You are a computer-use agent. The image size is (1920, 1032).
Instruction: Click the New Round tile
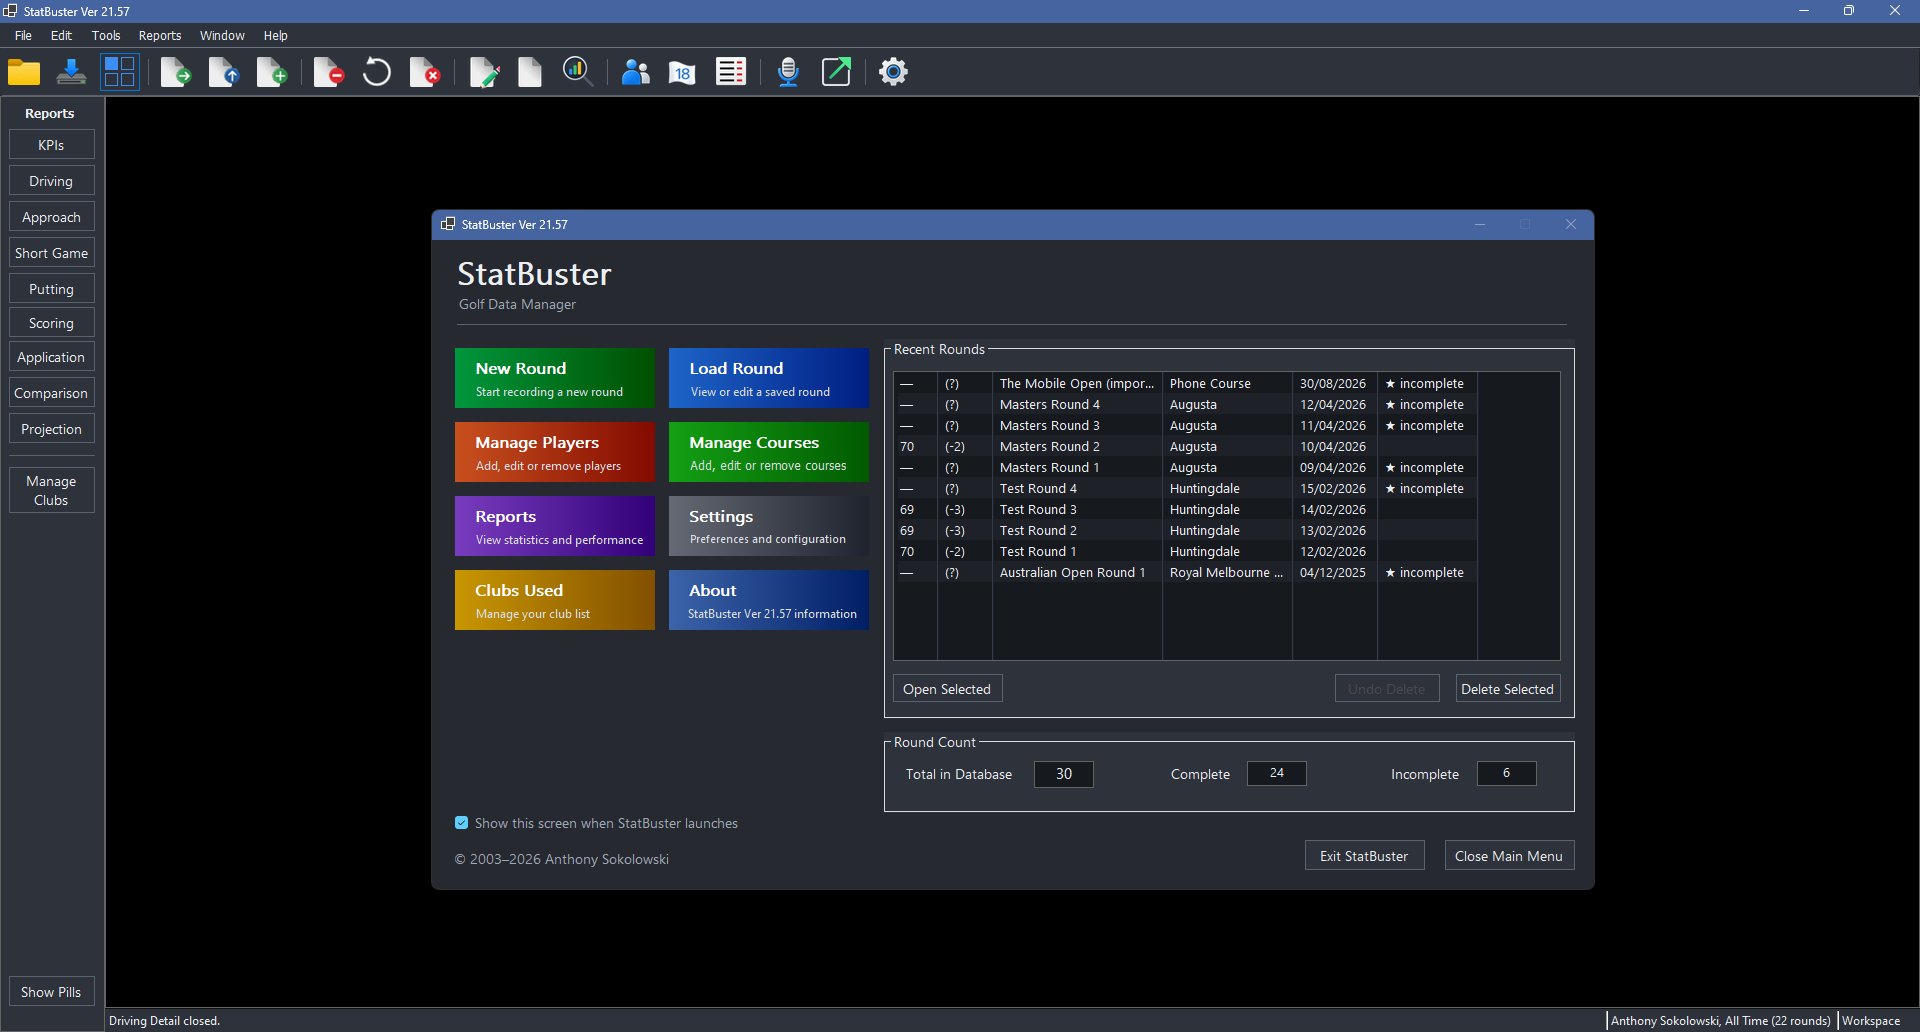555,378
